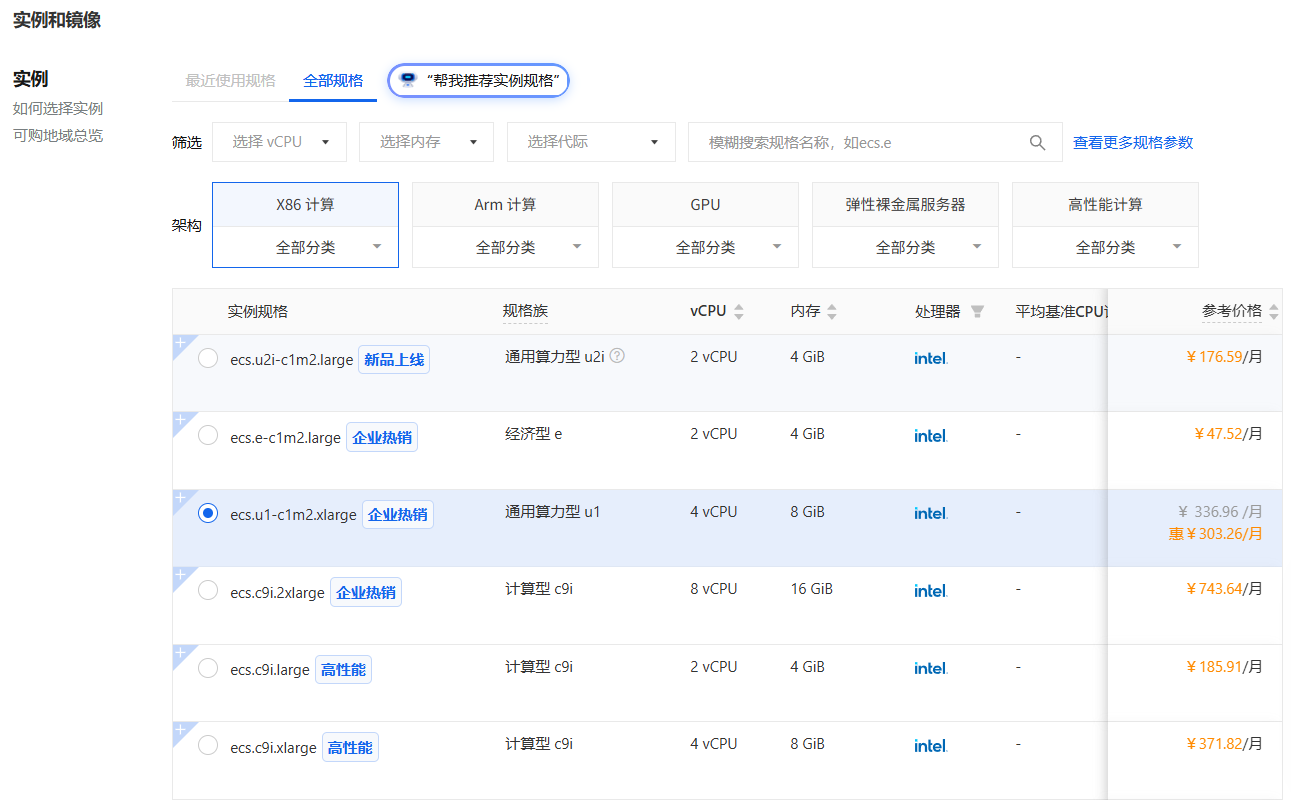1291x800 pixels.
Task: Open 查看更多规格参数 link
Action: [1133, 143]
